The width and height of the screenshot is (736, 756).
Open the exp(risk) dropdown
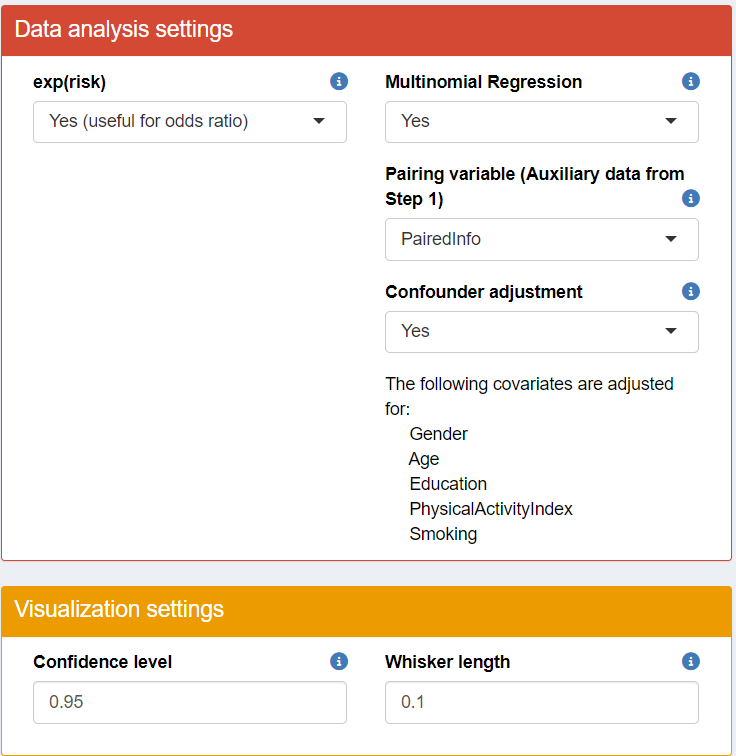(190, 122)
